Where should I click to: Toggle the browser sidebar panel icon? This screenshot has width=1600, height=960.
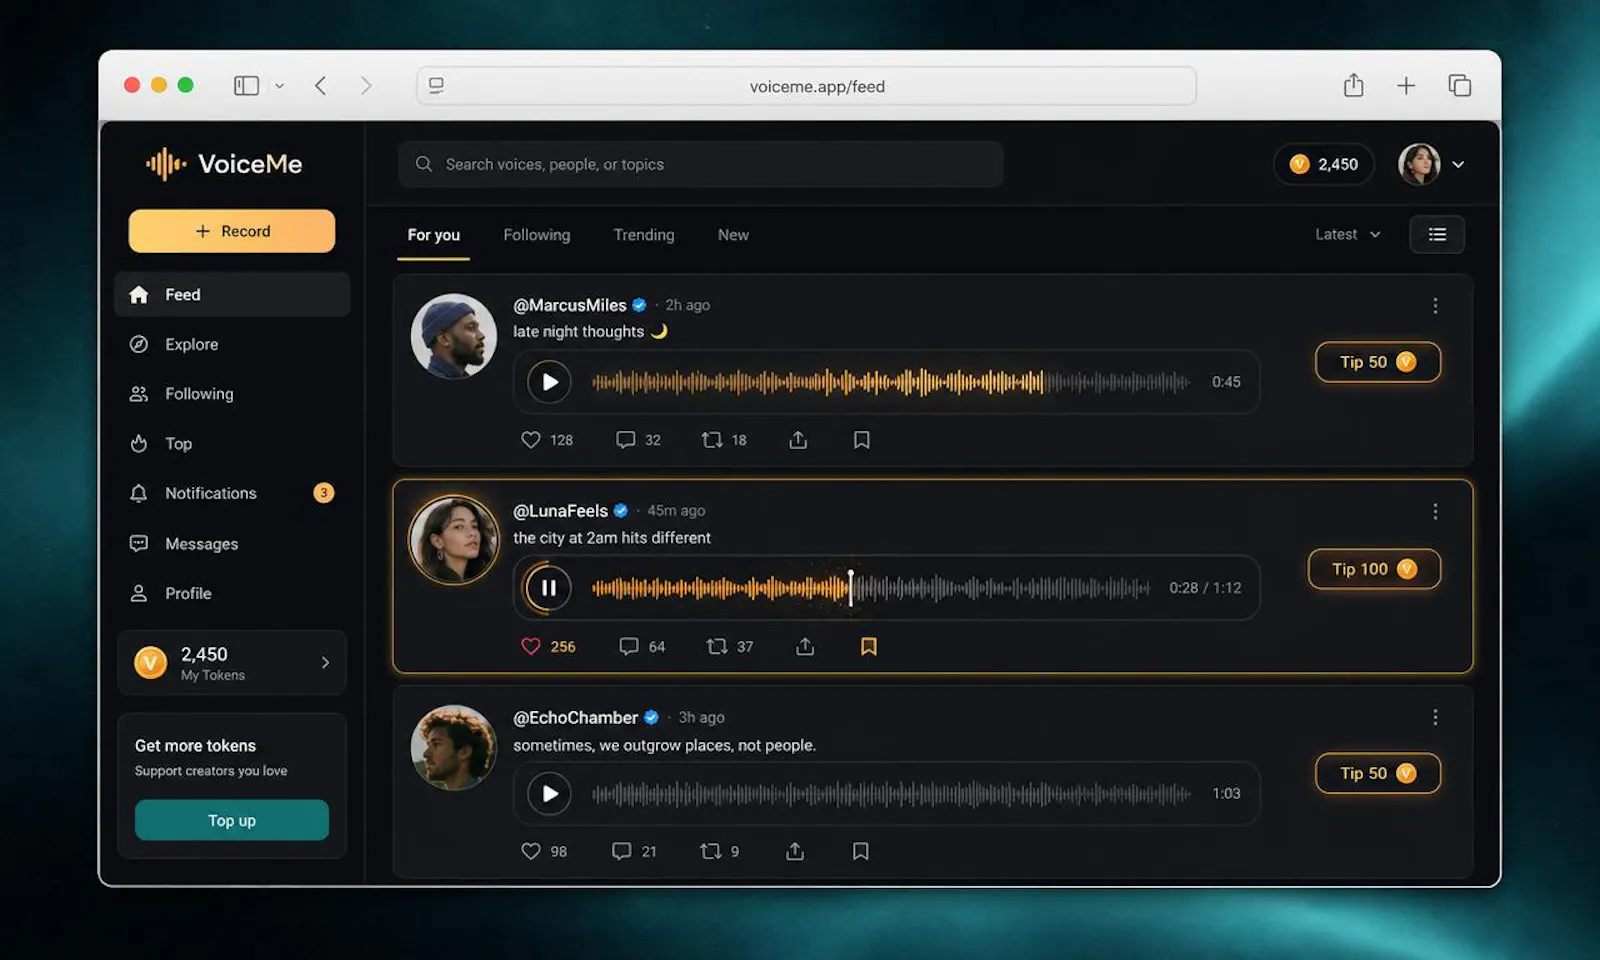click(246, 86)
